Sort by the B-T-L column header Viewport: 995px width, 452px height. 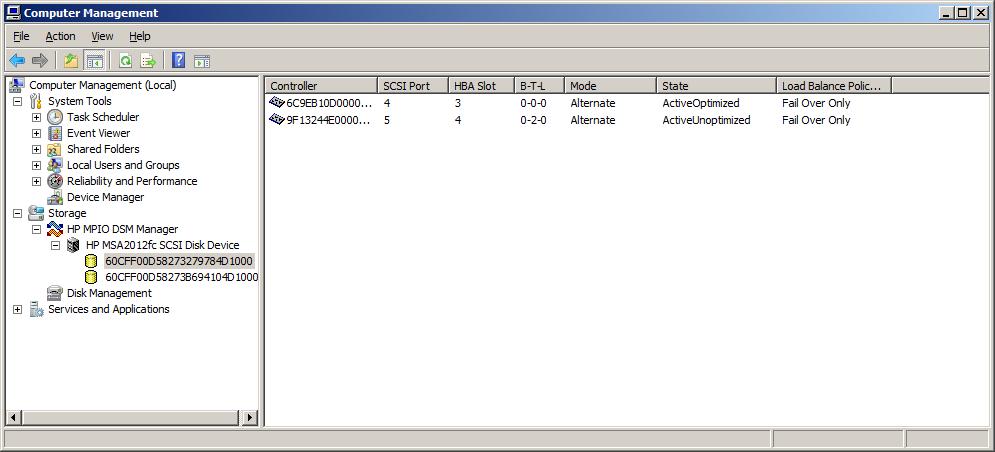tap(539, 86)
